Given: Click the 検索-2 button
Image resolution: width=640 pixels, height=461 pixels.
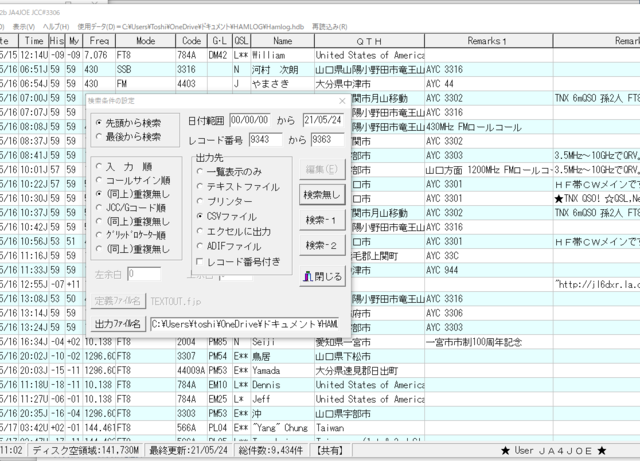Looking at the screenshot, I should (322, 245).
